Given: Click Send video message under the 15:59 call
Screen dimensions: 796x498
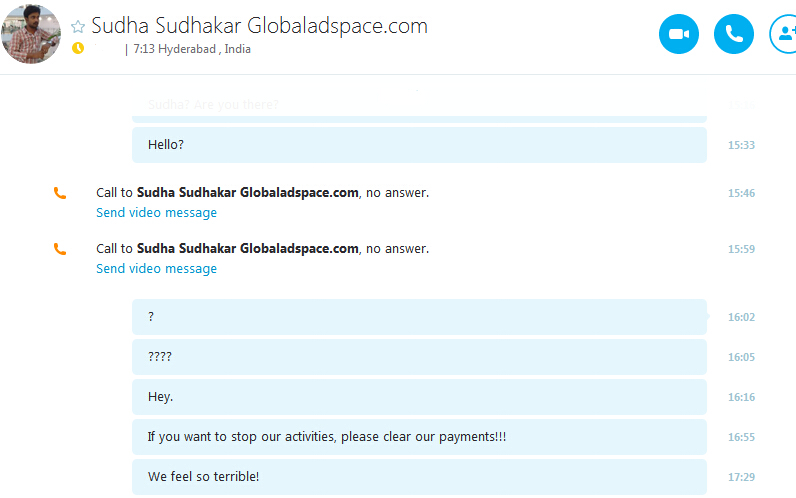Looking at the screenshot, I should [x=156, y=269].
